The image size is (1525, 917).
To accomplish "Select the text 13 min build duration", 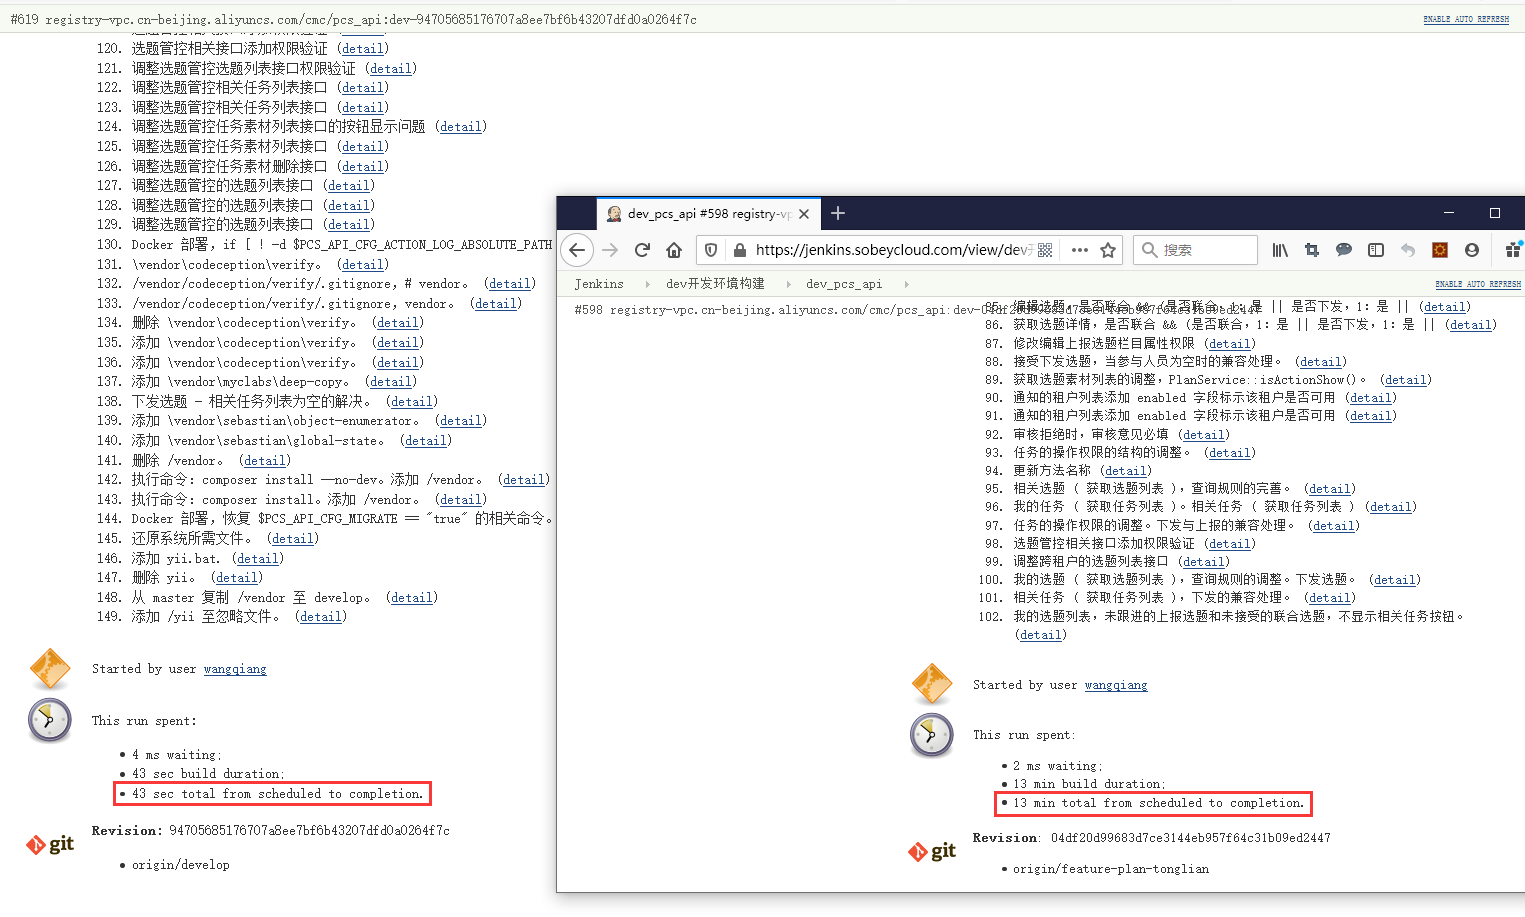I will click(1089, 784).
